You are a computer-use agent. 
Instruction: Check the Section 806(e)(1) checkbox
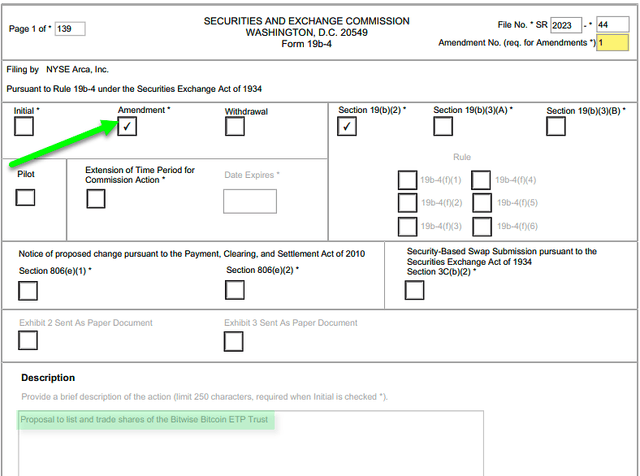coord(28,290)
